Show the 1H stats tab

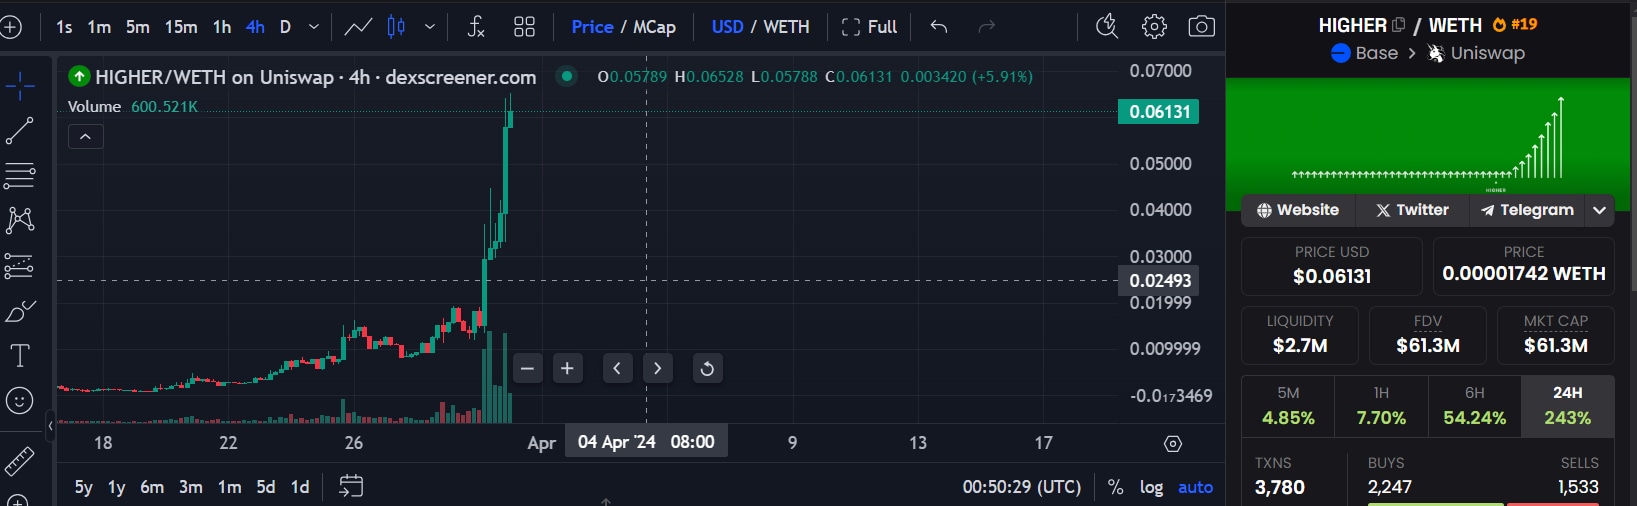(x=1381, y=406)
